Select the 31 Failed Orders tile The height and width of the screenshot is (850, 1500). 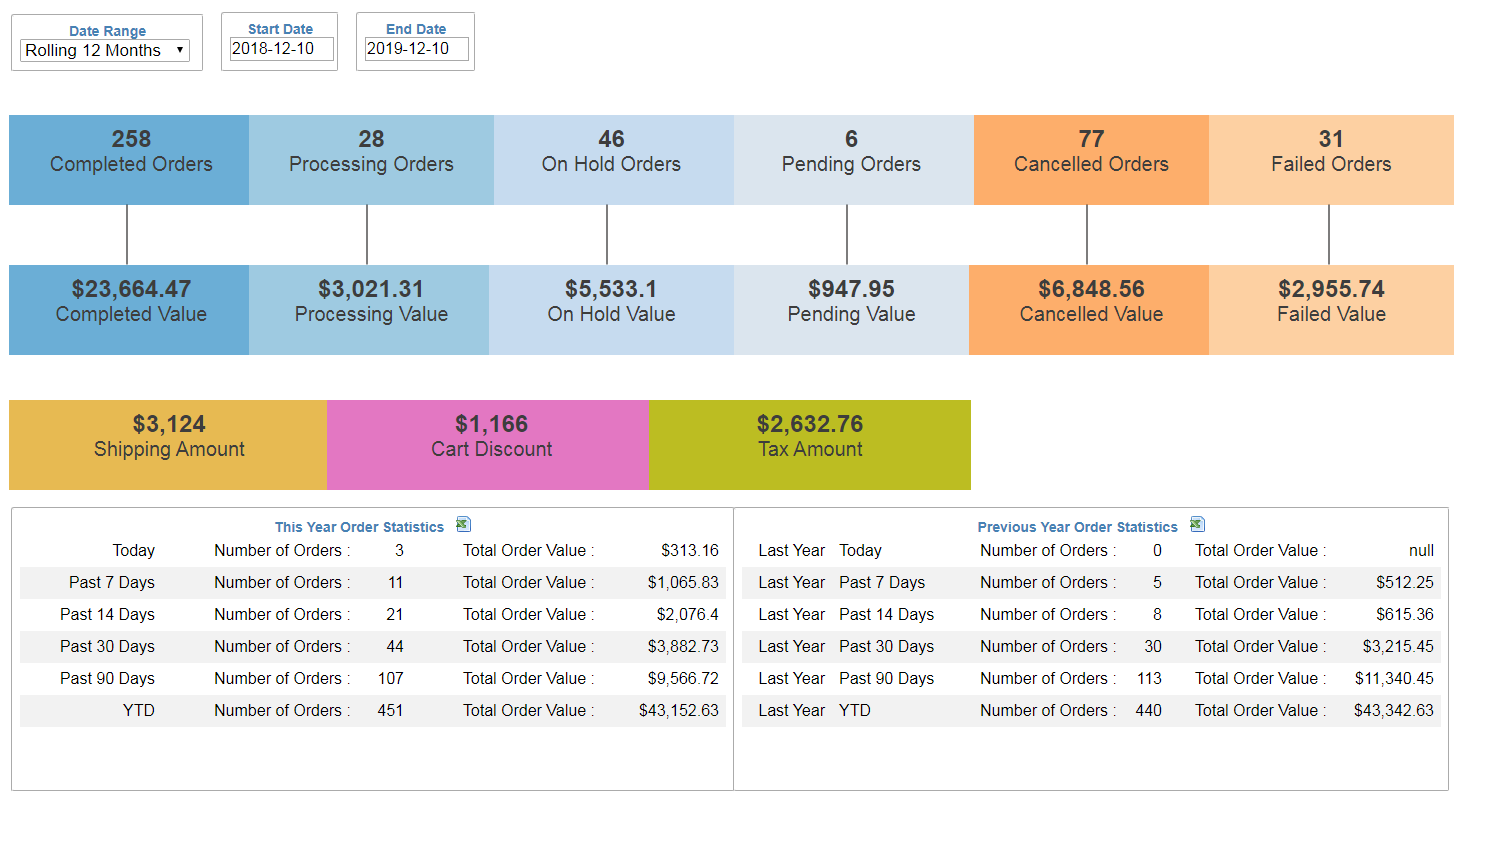point(1331,160)
